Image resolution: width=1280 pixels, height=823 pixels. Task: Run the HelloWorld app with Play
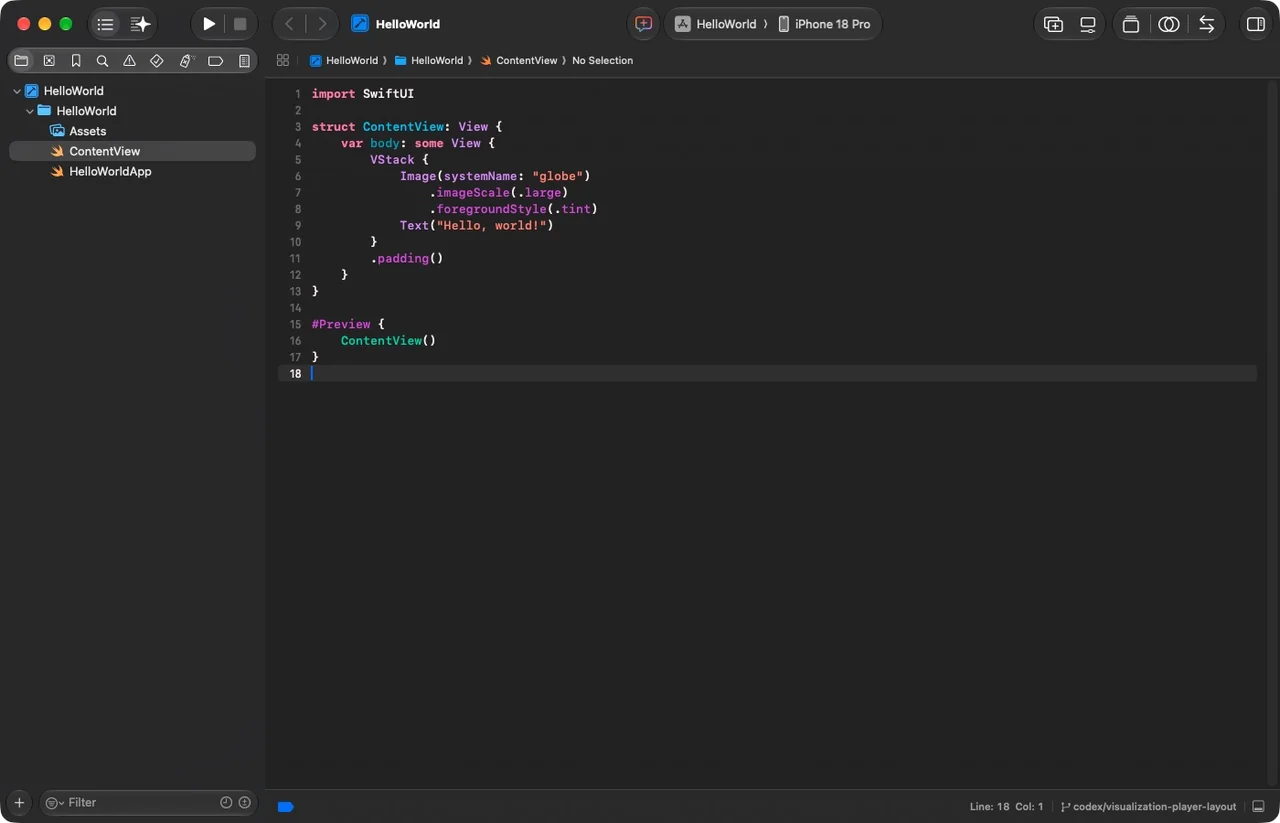tap(209, 24)
